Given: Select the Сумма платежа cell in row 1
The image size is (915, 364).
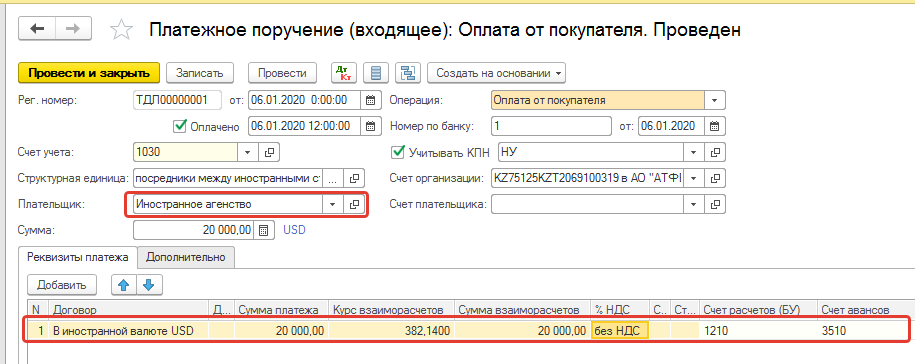Looking at the screenshot, I should click(x=281, y=331).
